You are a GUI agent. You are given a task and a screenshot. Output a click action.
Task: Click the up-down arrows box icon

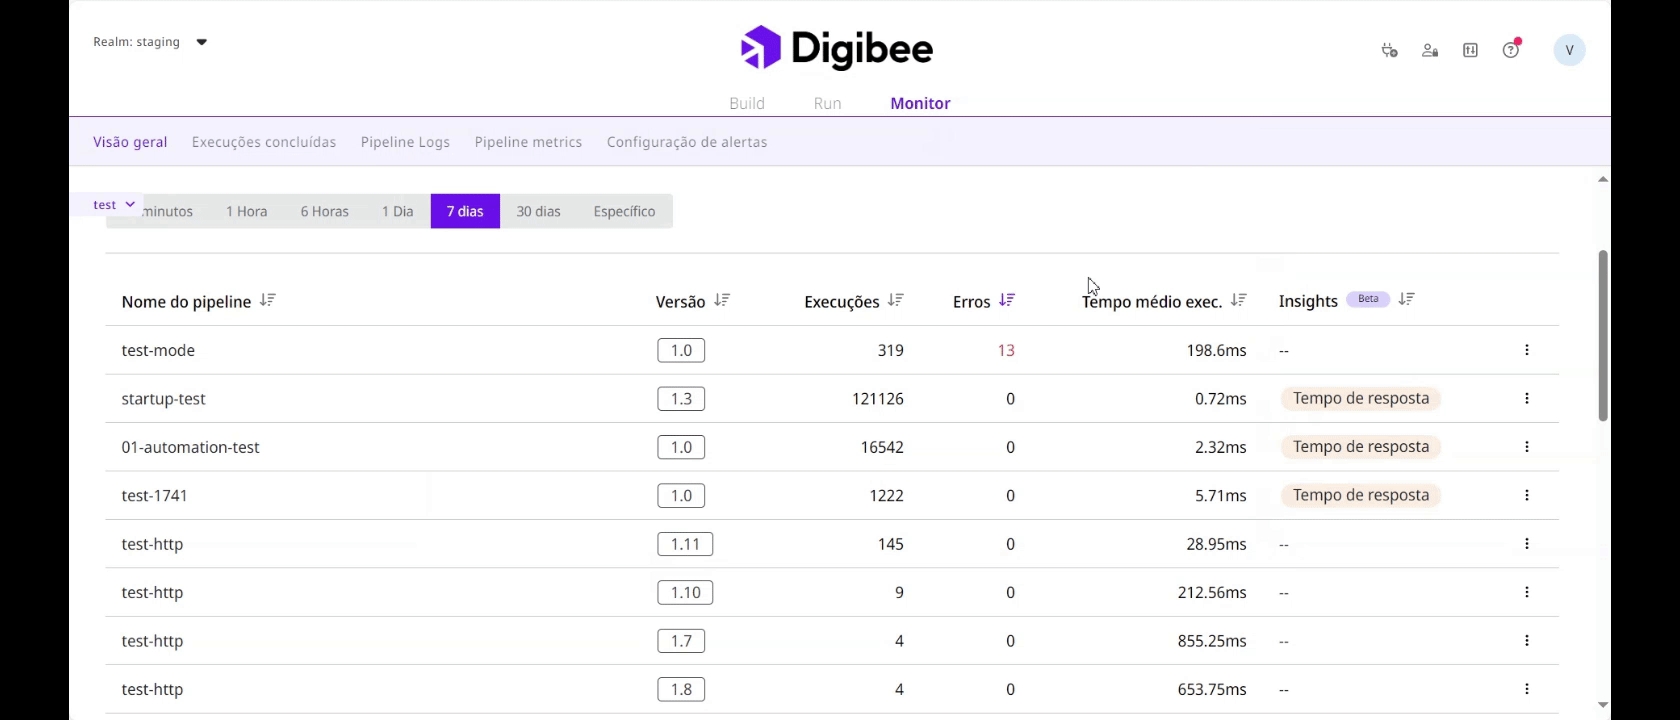pyautogui.click(x=1470, y=50)
